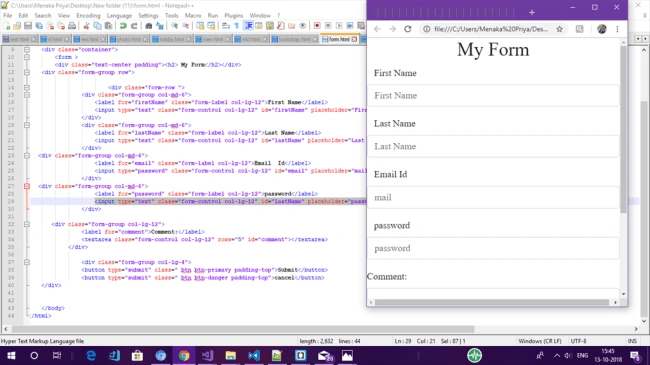Click password input field in form

[x=493, y=248]
